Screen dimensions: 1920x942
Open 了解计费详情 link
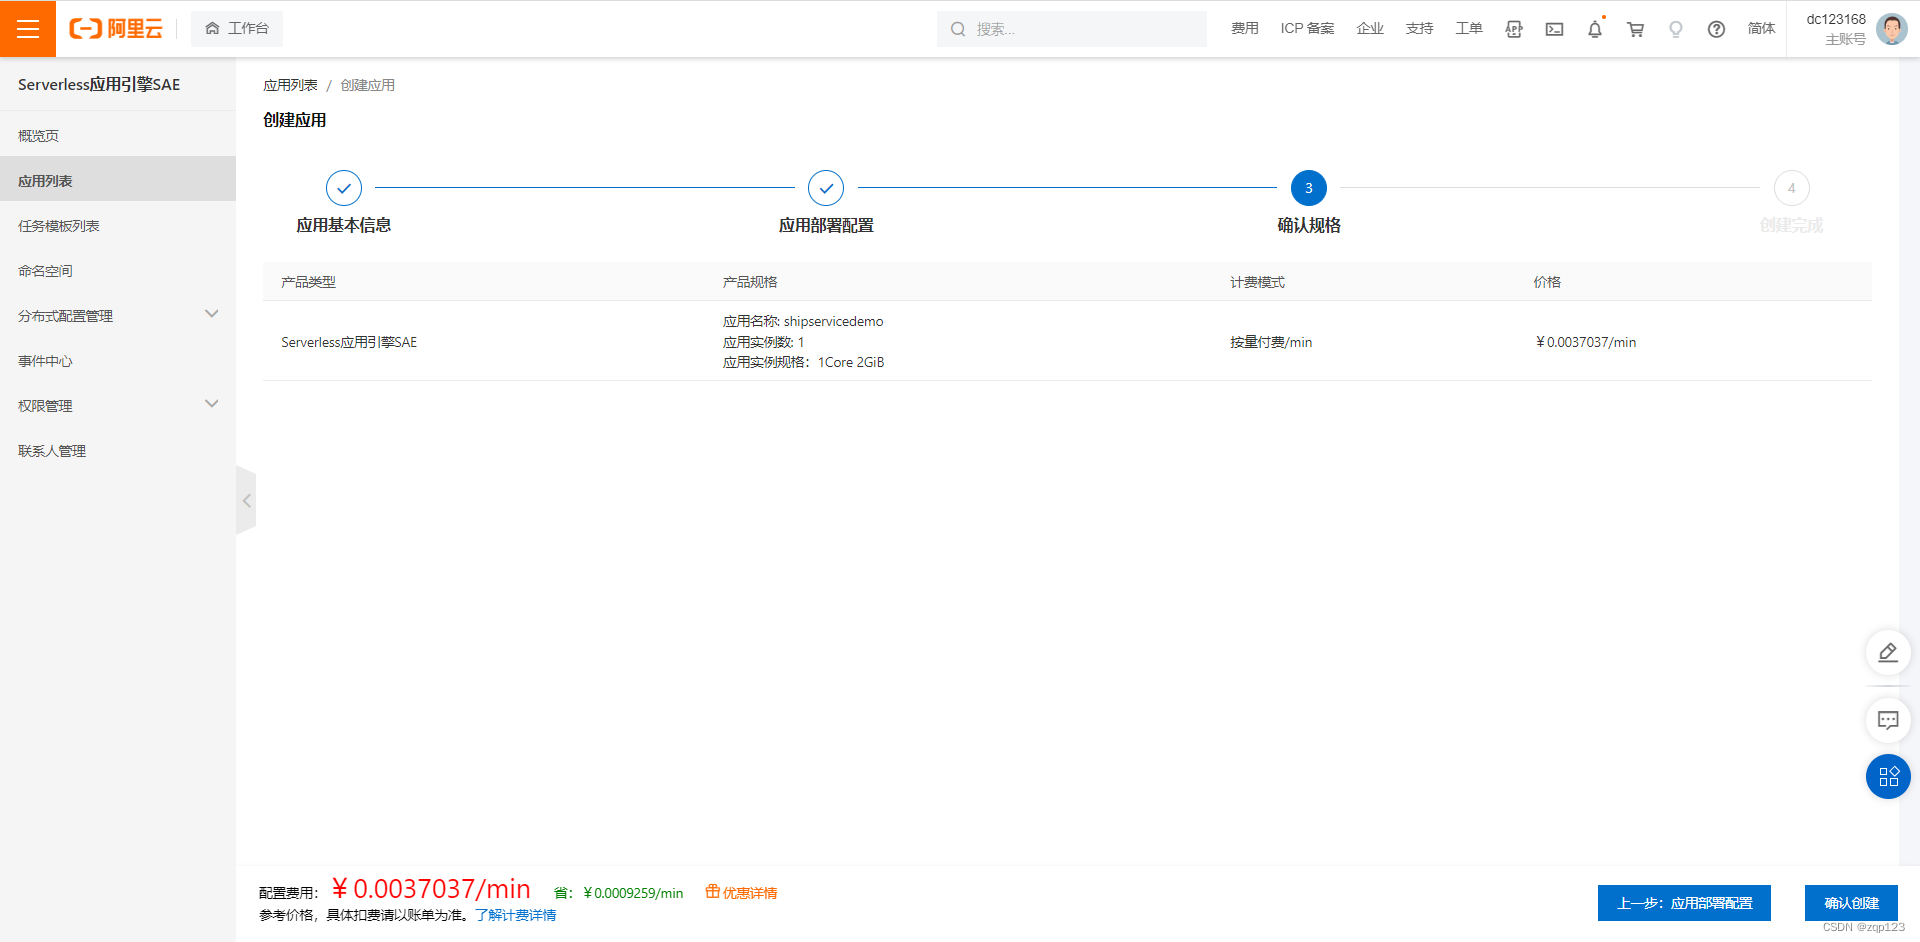(x=516, y=915)
